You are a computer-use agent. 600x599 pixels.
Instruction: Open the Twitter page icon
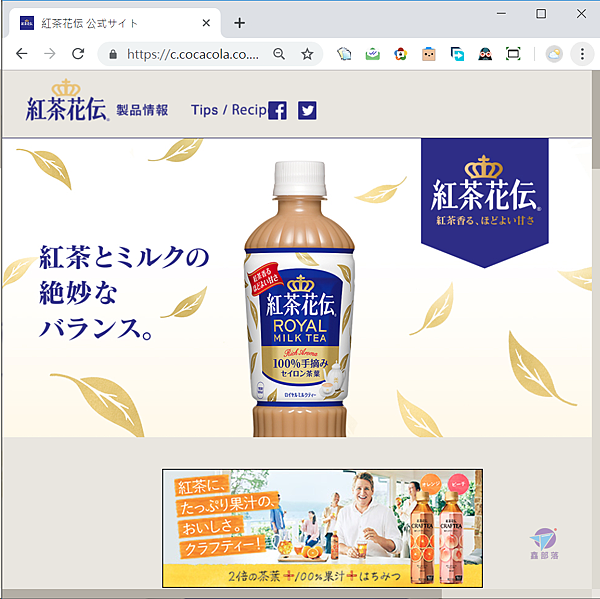tap(307, 111)
